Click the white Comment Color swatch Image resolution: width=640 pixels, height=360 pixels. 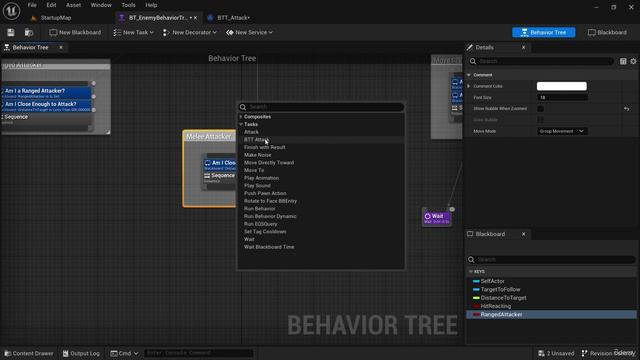[x=562, y=86]
